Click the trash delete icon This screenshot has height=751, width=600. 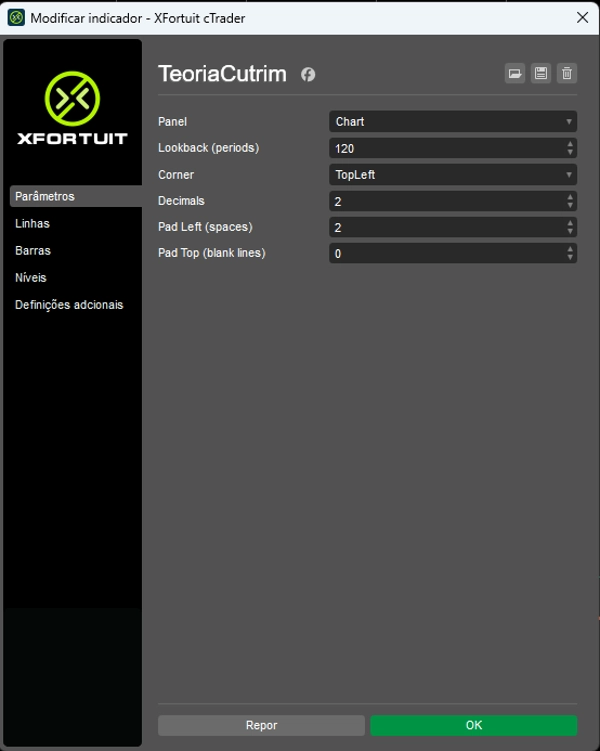567,73
